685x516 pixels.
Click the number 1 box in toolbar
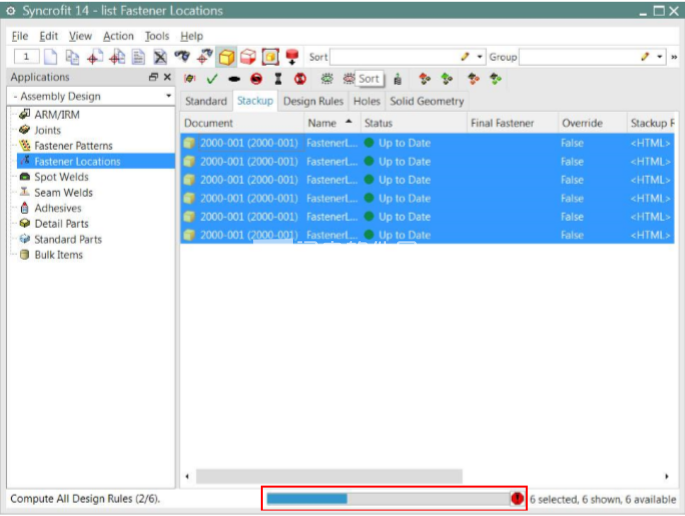coord(27,56)
